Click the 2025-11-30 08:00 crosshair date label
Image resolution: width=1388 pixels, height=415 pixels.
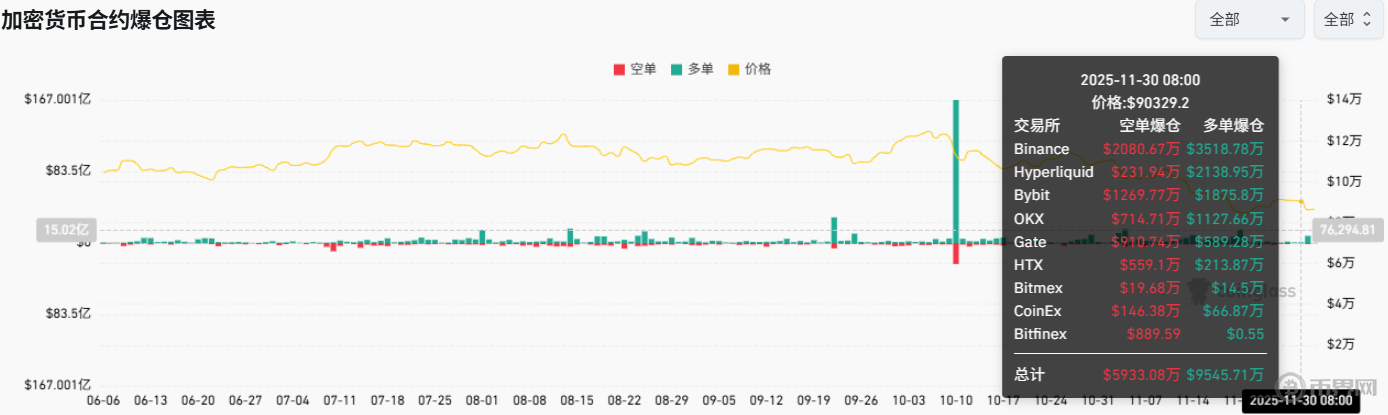(1300, 403)
